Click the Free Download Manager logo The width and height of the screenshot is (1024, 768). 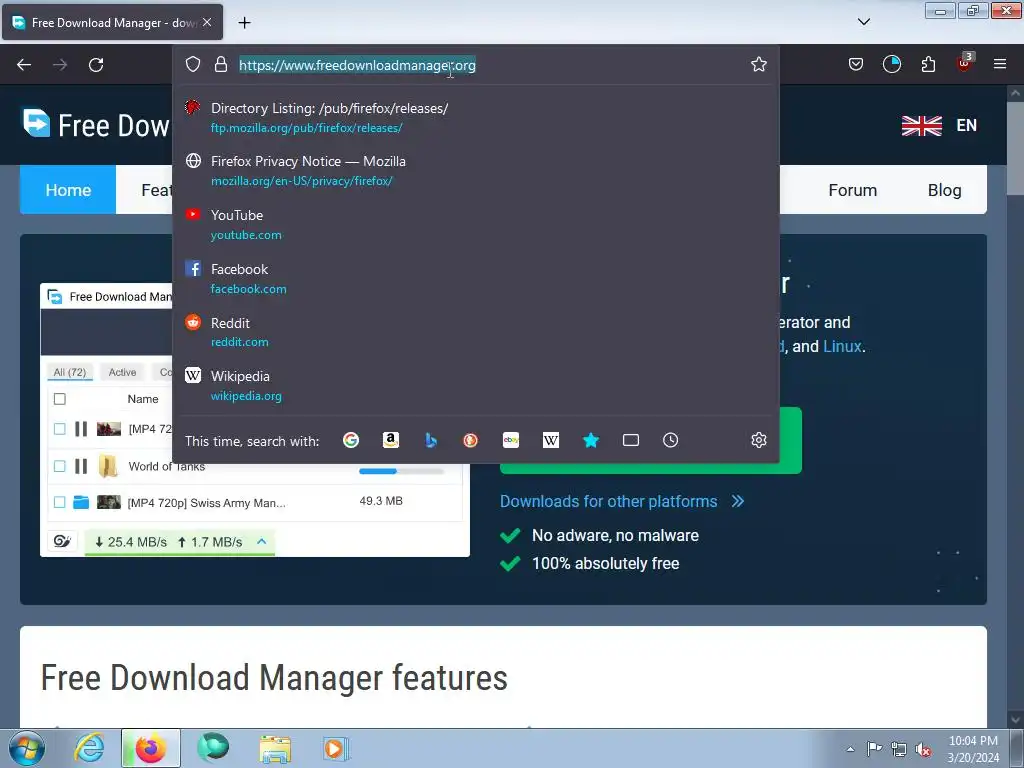point(96,125)
